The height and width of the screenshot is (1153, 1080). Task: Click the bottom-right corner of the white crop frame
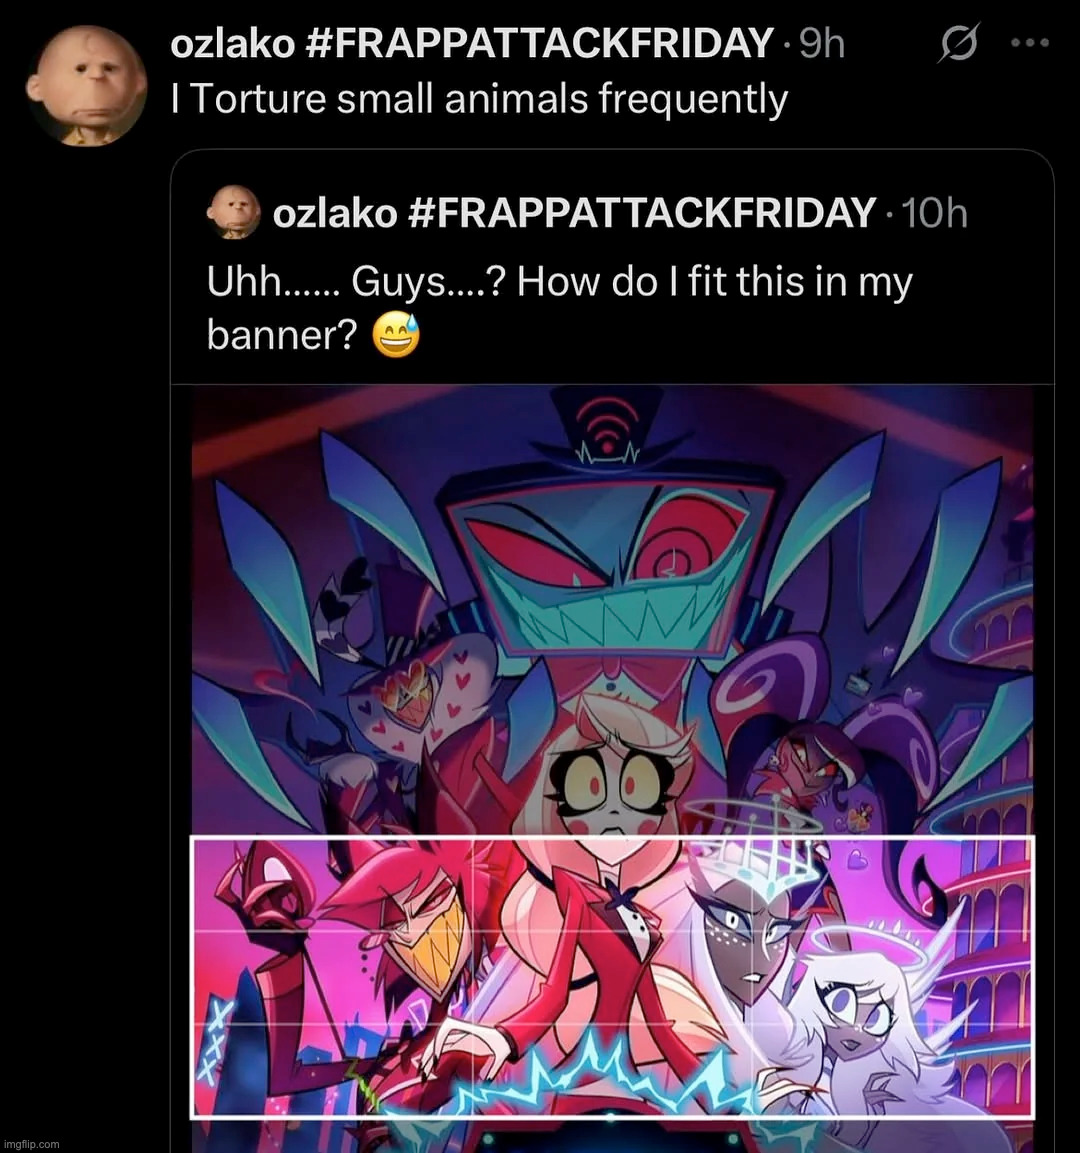[x=1032, y=1116]
